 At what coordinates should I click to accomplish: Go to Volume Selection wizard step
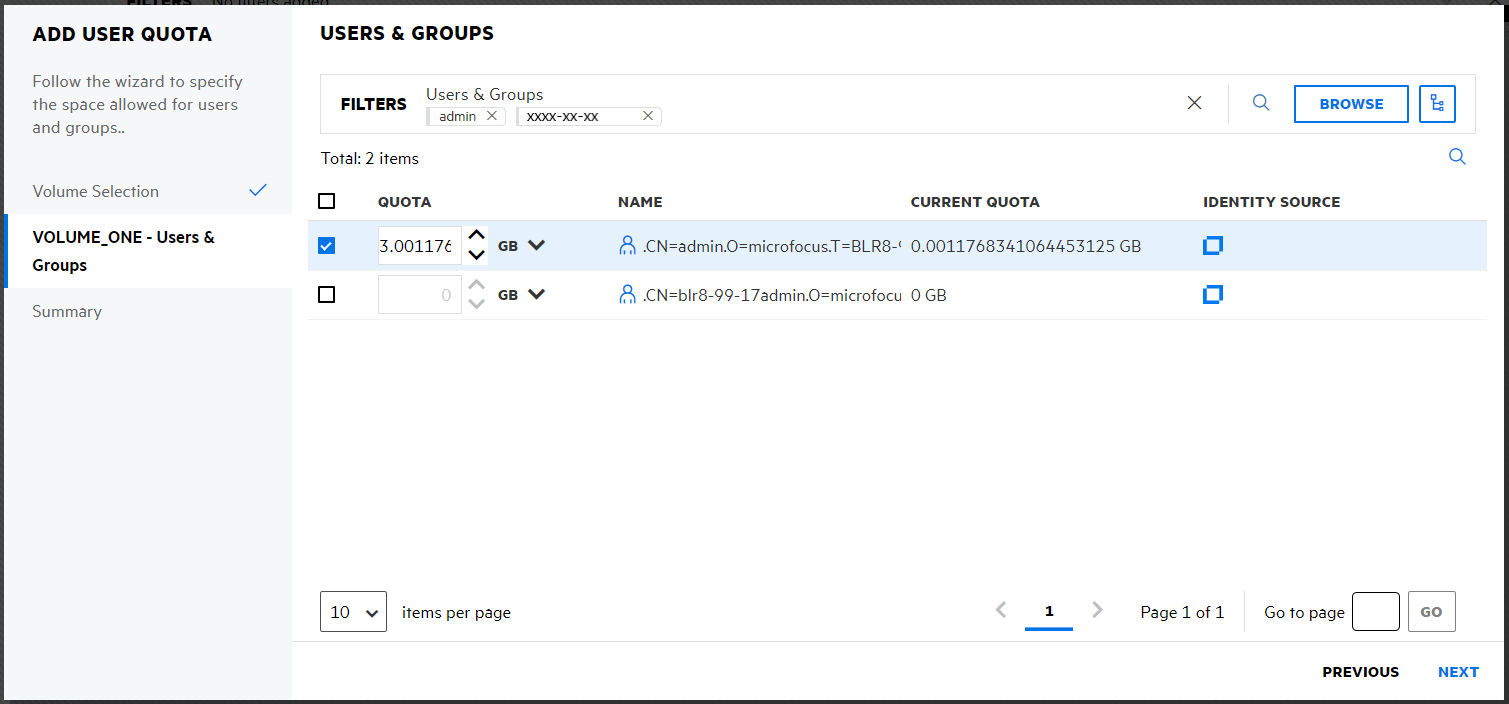pos(96,191)
